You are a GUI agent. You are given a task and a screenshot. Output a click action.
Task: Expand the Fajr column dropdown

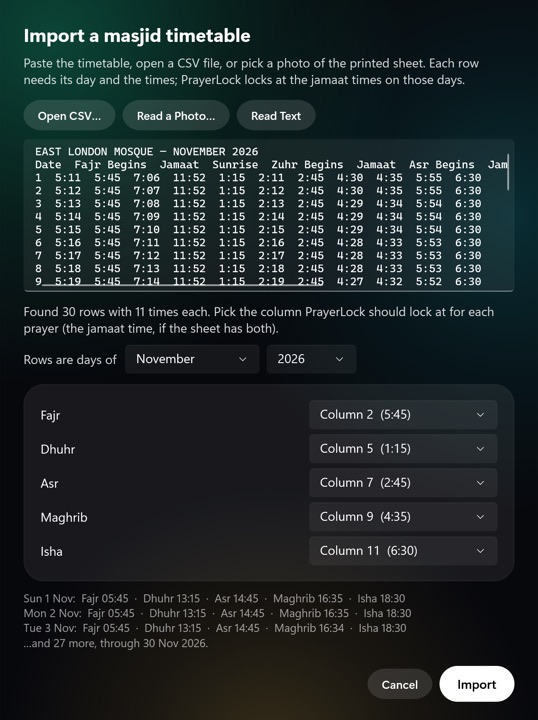(403, 415)
